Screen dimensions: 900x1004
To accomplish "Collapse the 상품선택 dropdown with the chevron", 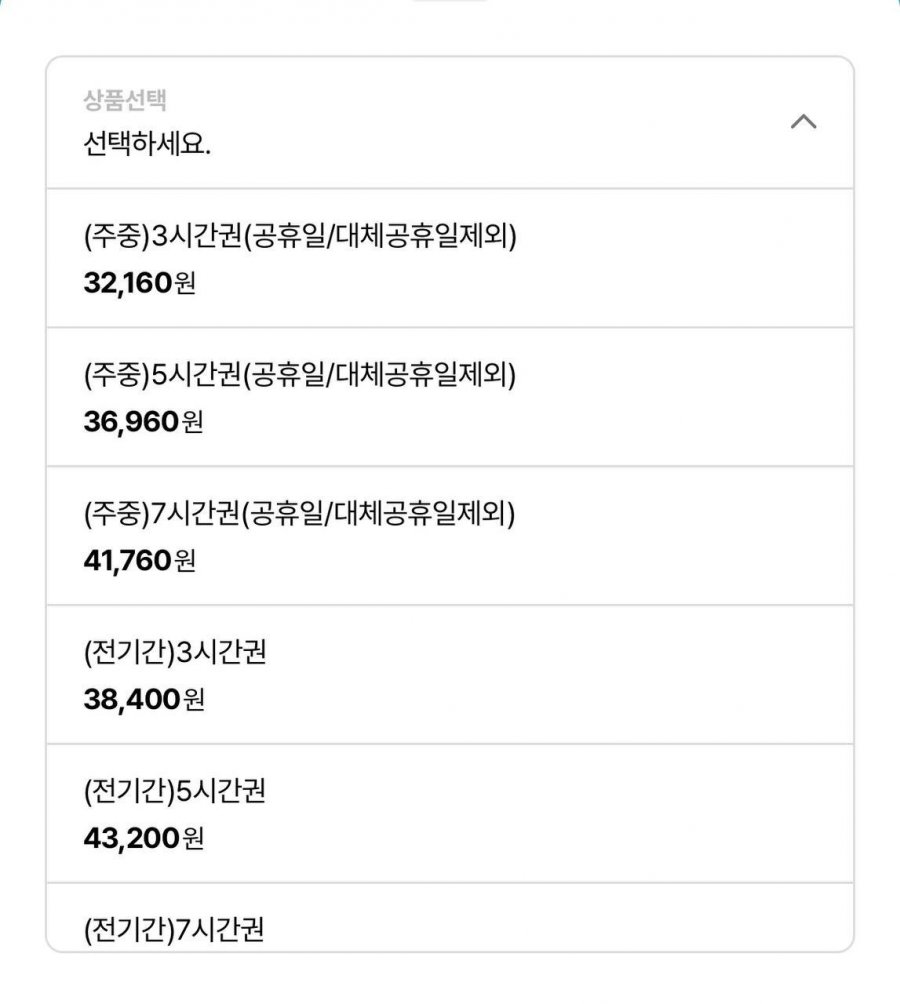I will point(803,122).
